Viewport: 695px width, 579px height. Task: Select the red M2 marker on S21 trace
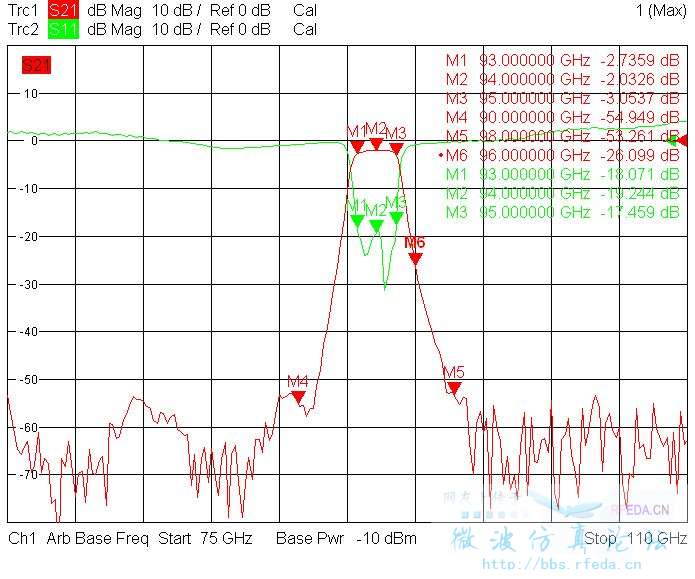376,144
